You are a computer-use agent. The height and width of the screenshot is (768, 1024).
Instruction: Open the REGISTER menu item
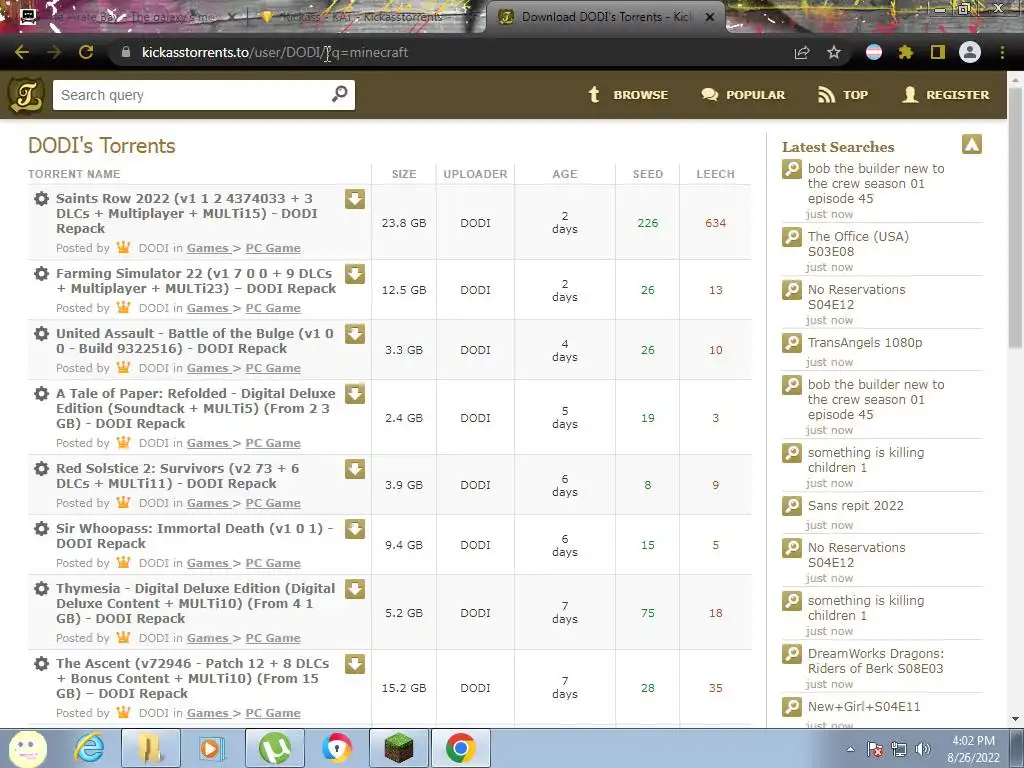[946, 95]
